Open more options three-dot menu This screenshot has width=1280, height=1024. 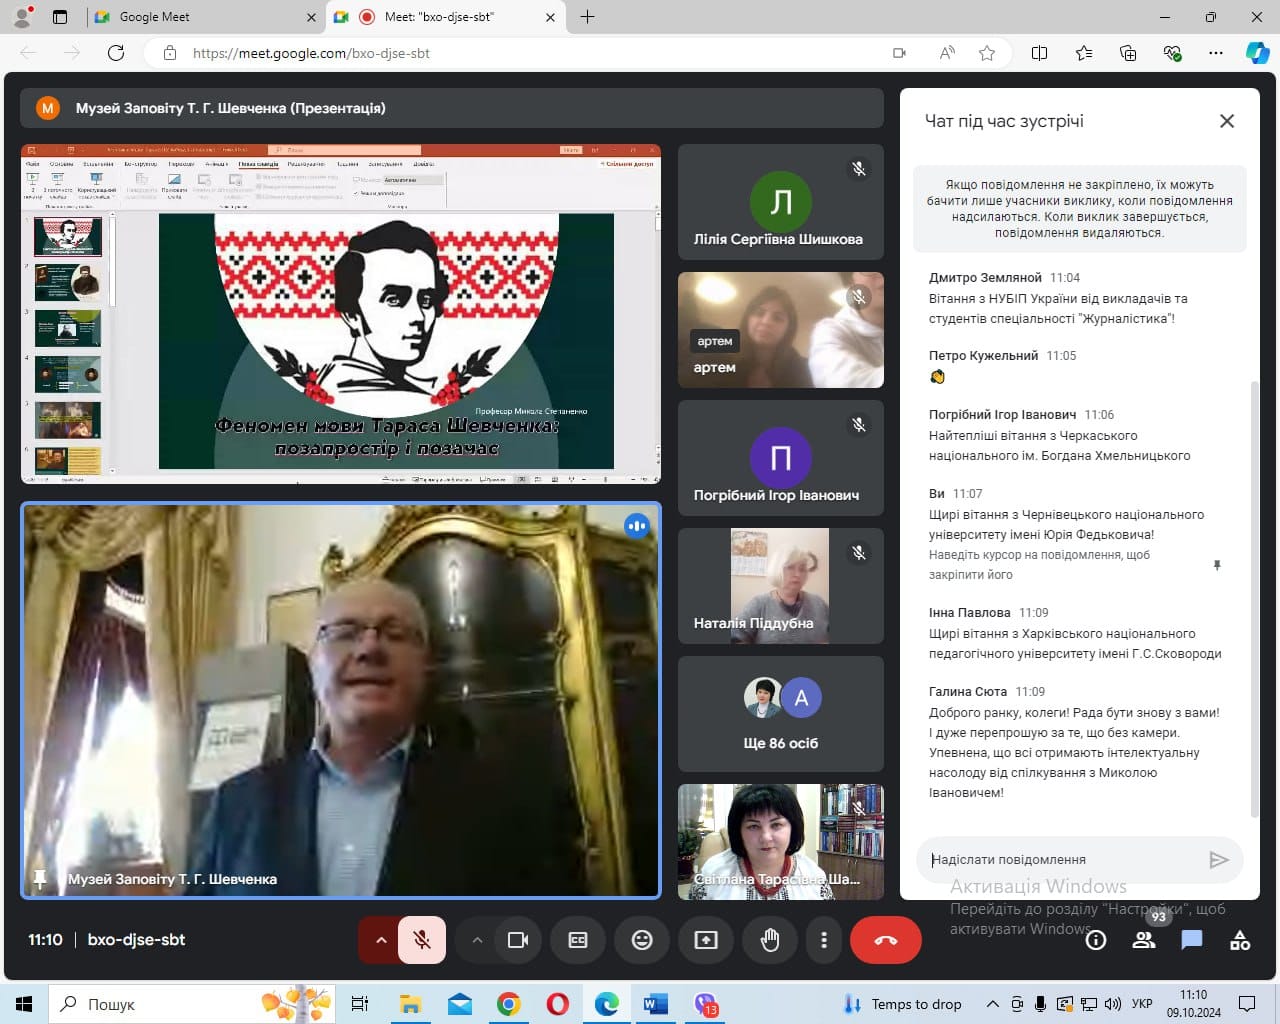[x=824, y=940]
